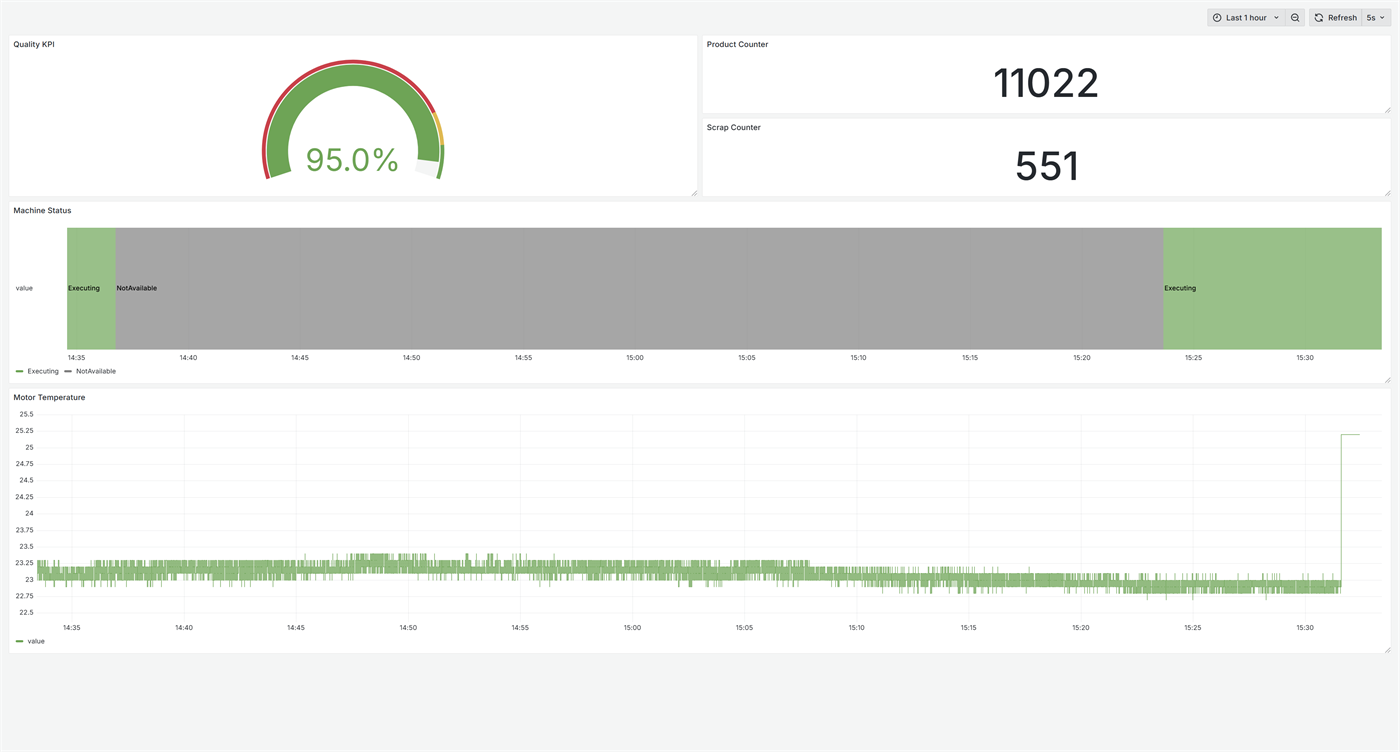The image size is (1400, 752).
Task: Click the zoom out magnifier icon
Action: coord(1295,17)
